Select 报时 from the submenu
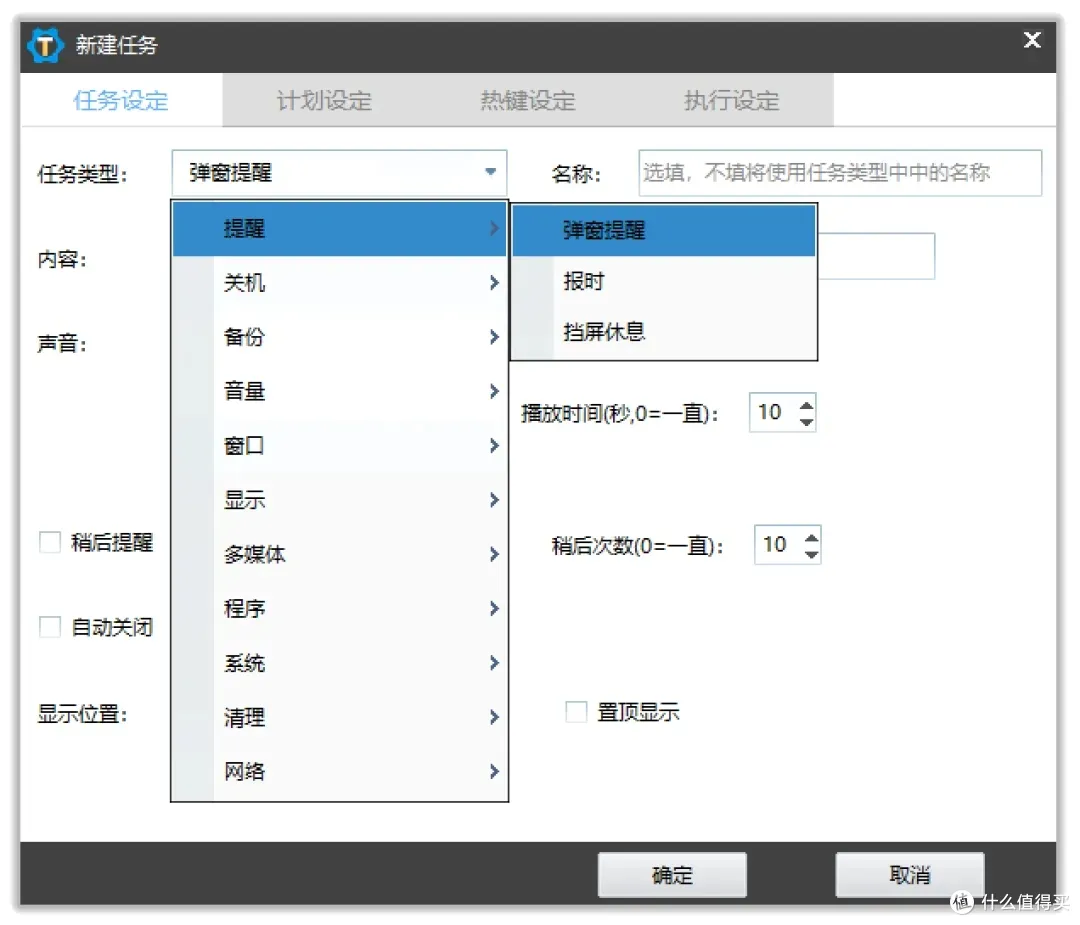Viewport: 1080px width, 925px height. pyautogui.click(x=584, y=281)
